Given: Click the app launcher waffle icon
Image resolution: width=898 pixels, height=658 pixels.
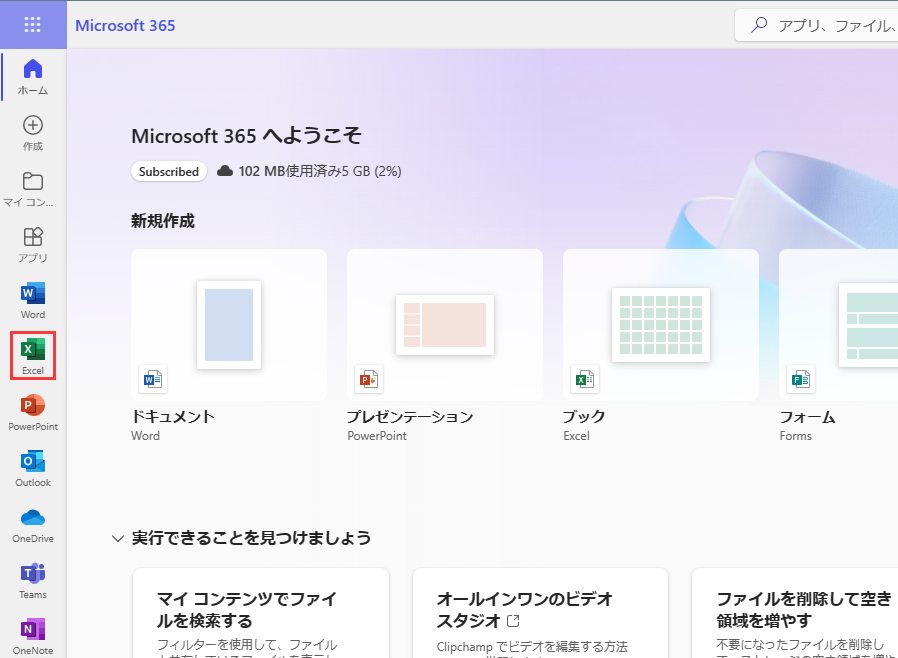Looking at the screenshot, I should point(33,24).
